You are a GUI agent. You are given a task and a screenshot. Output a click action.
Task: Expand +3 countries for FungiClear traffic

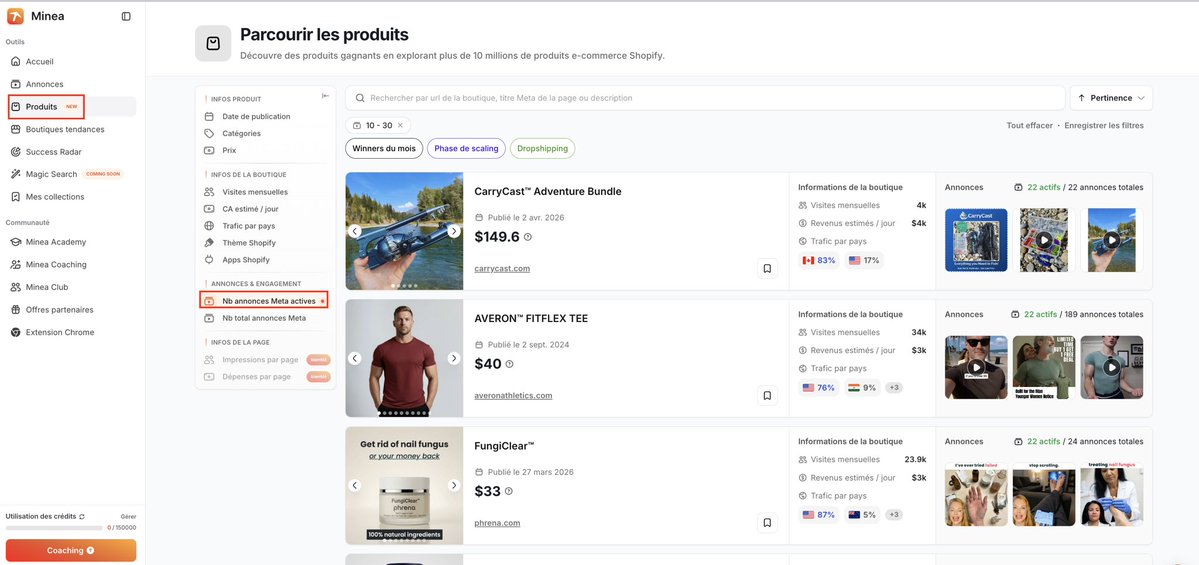[x=894, y=515]
